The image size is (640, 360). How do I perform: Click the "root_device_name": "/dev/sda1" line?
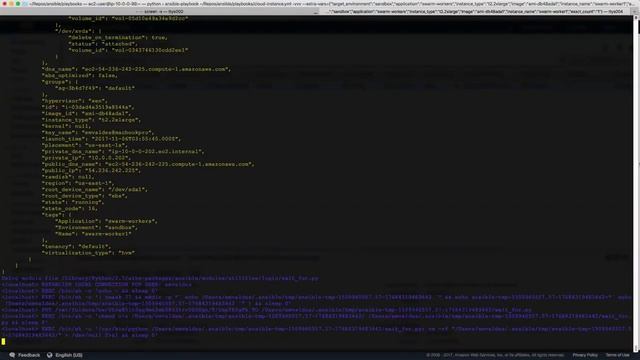tap(95, 189)
